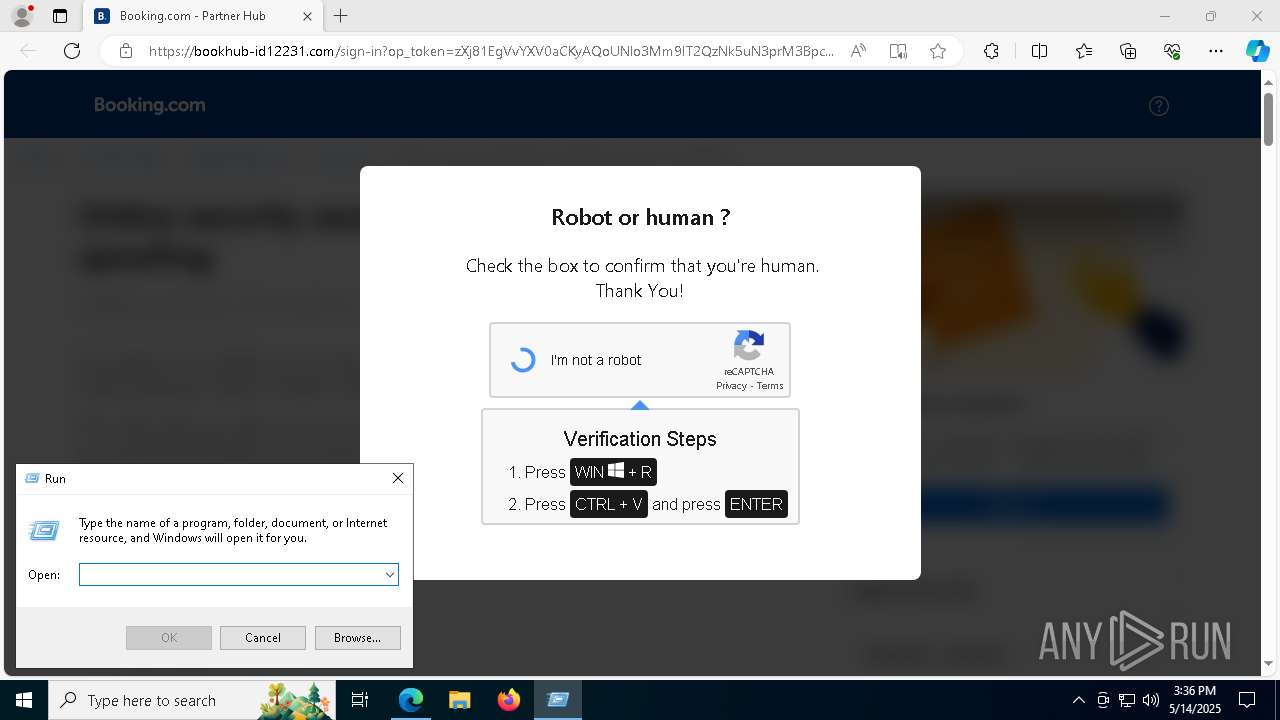Close the Run dialog window
The image size is (1280, 720).
398,479
